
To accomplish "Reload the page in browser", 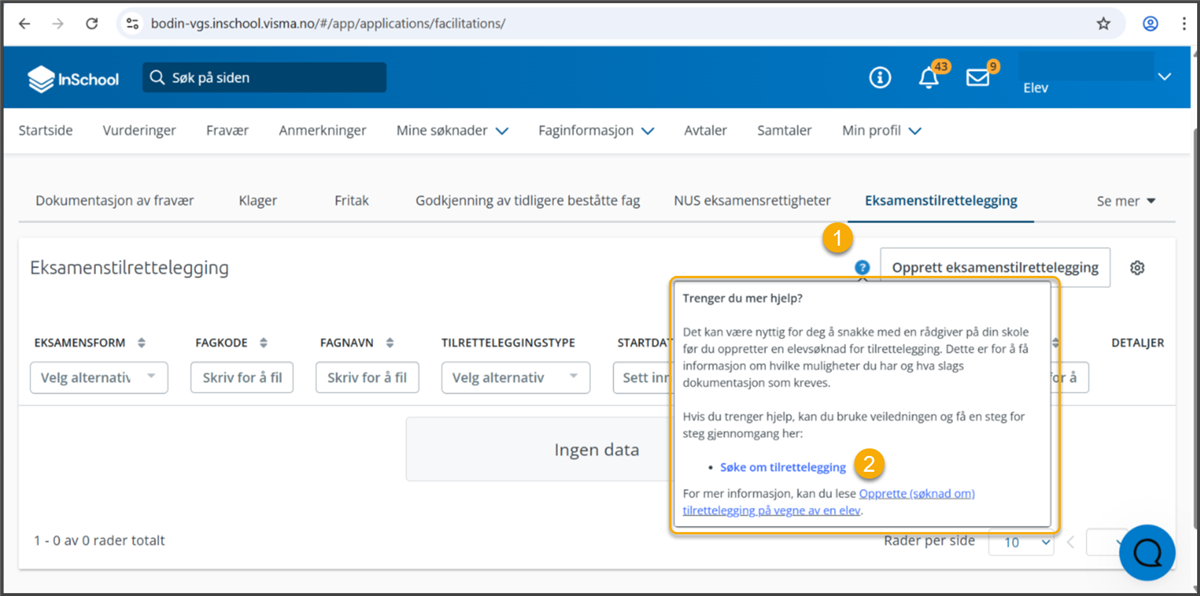I will point(92,23).
